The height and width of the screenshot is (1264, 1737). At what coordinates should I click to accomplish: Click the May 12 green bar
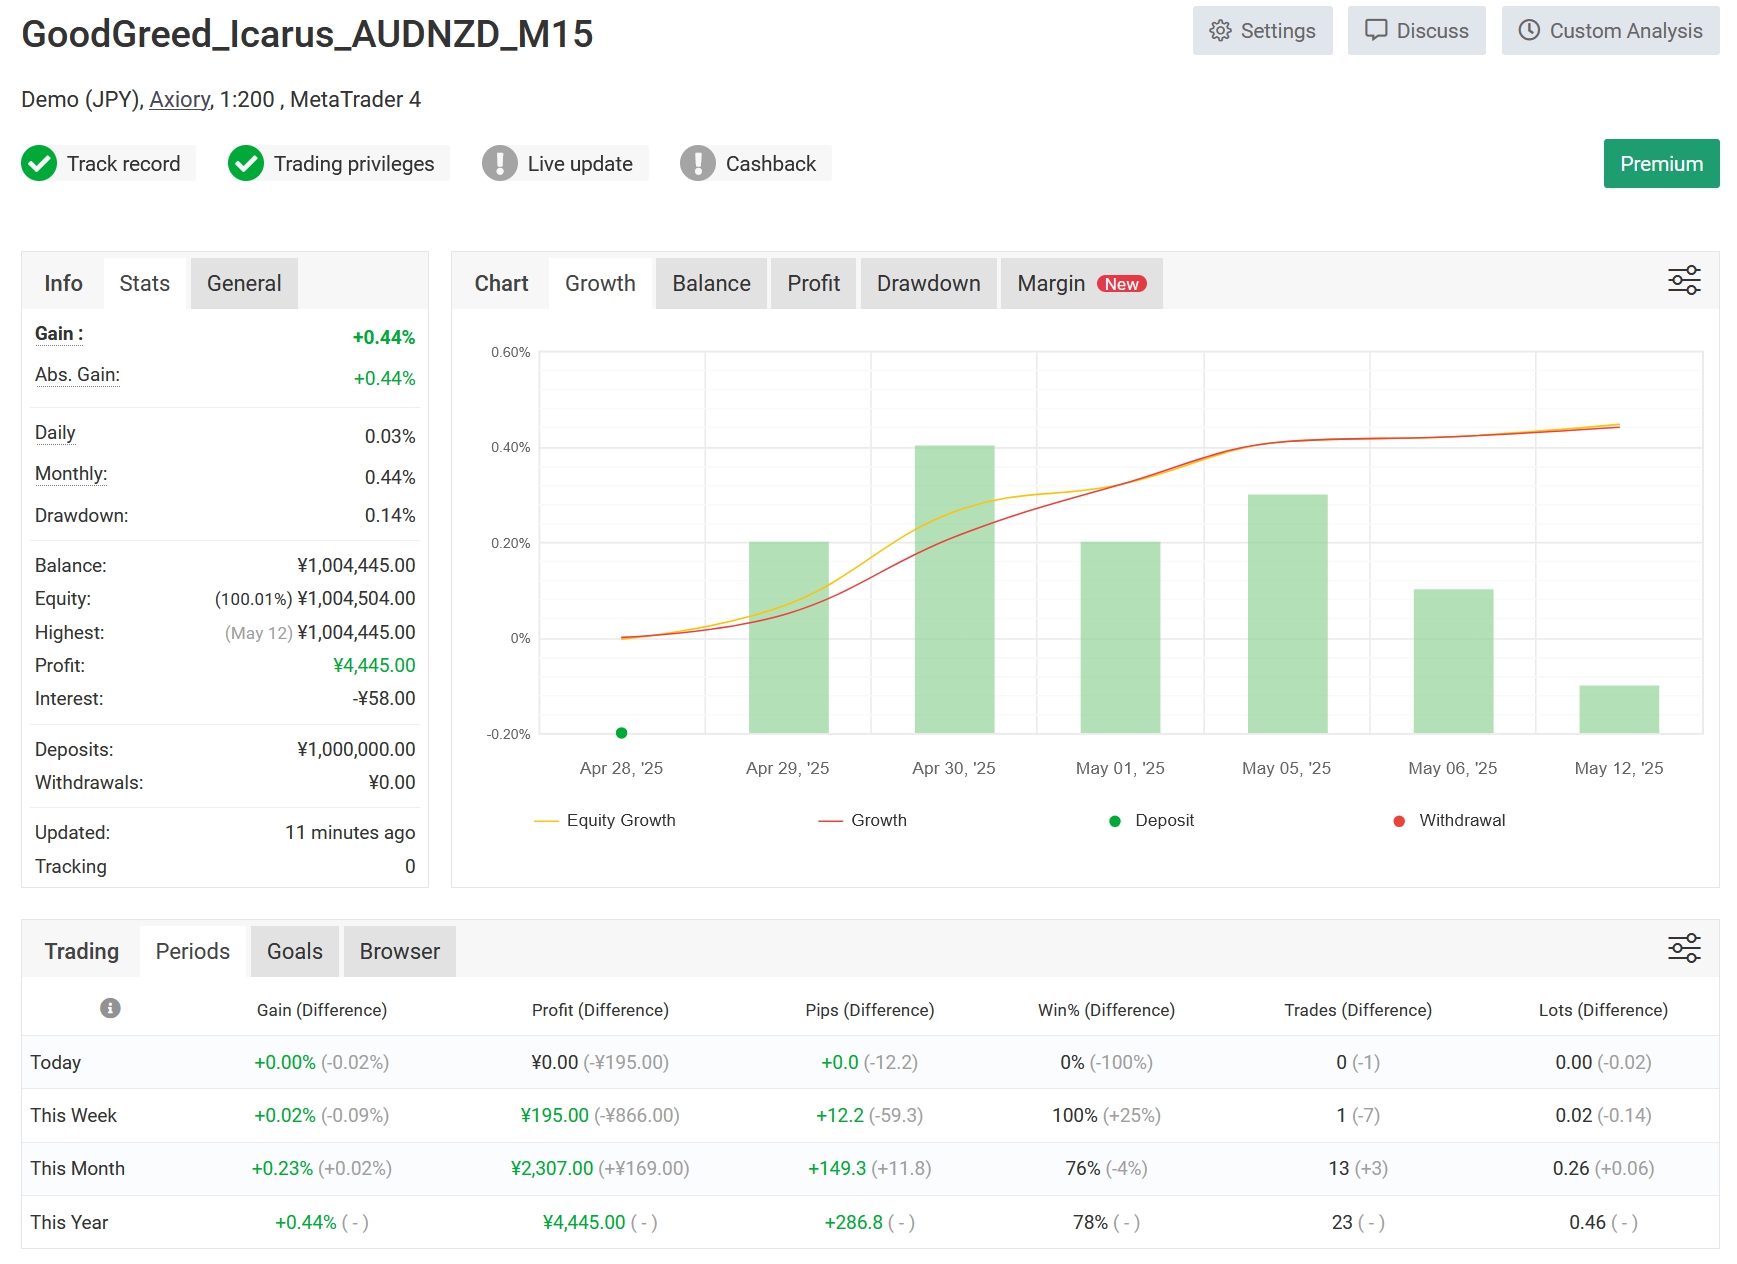[1619, 710]
